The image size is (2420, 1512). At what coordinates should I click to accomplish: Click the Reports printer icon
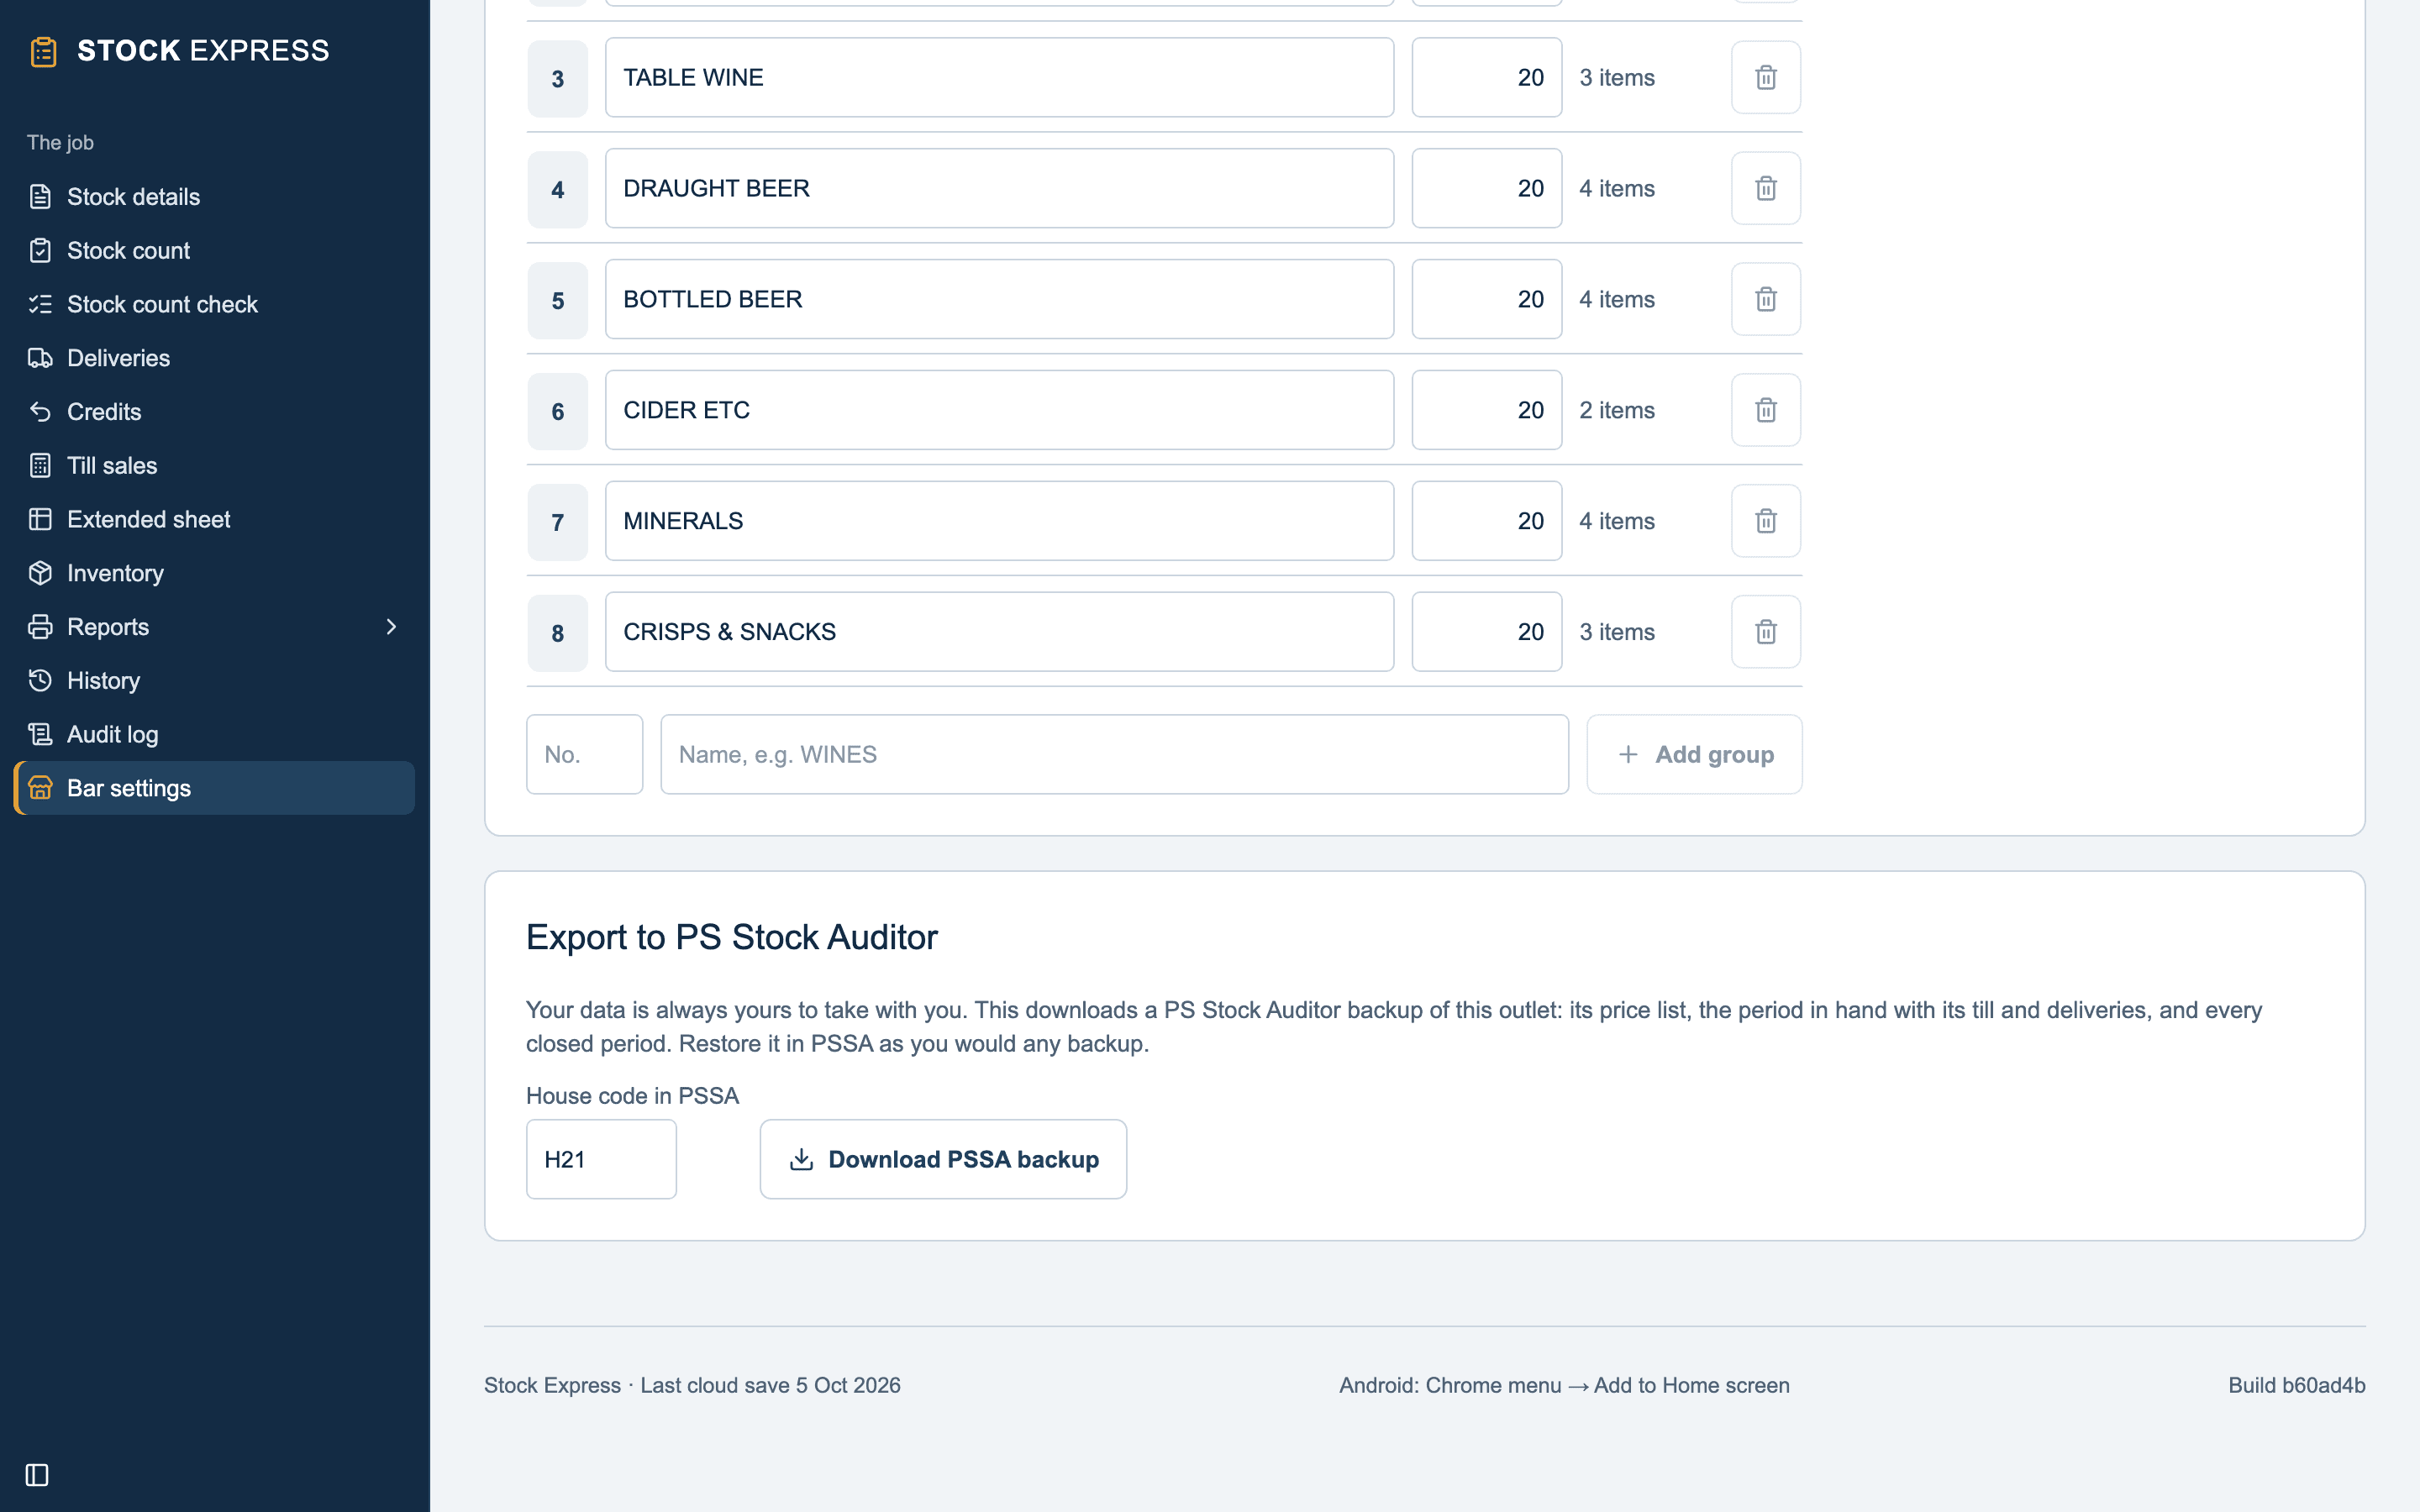(40, 627)
